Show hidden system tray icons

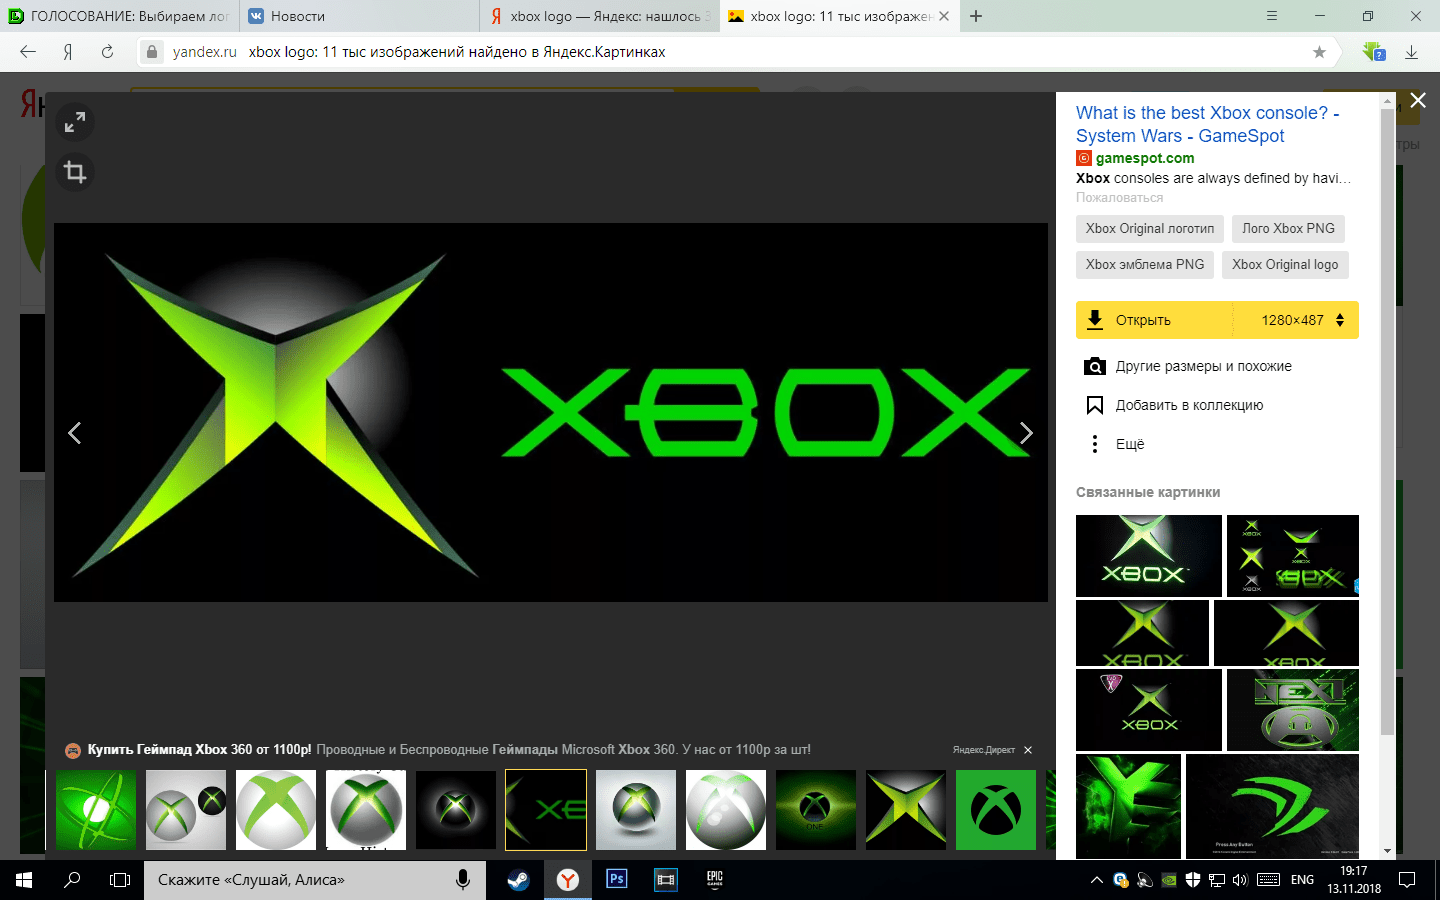pos(1097,880)
